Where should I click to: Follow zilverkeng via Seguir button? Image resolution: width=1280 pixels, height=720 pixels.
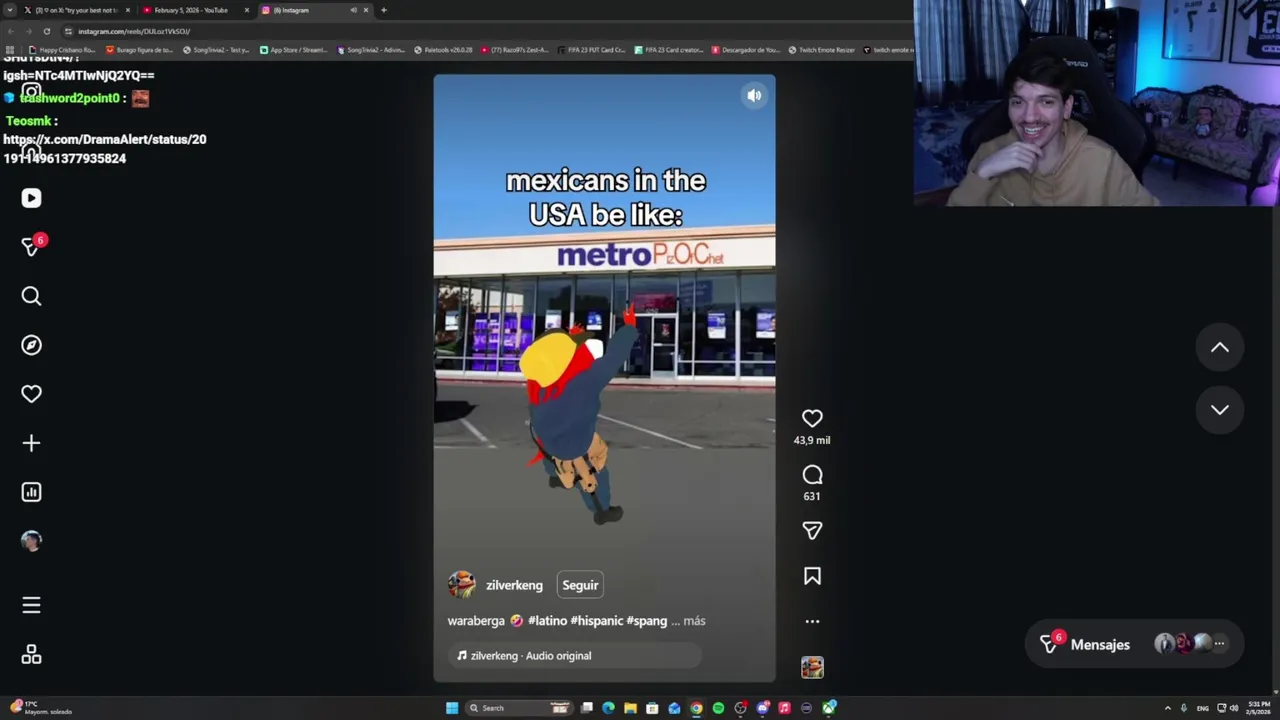point(580,585)
